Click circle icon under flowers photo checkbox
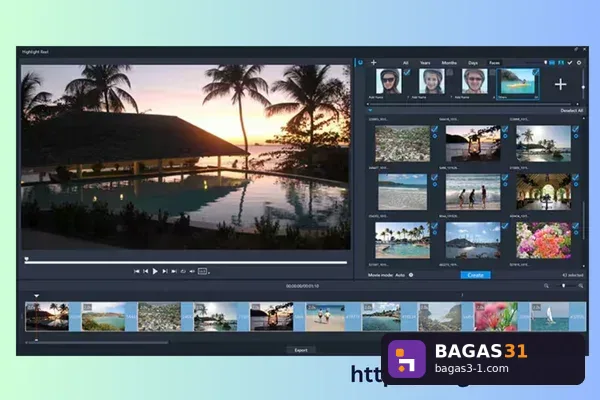The width and height of the screenshot is (600, 400). coord(576,233)
